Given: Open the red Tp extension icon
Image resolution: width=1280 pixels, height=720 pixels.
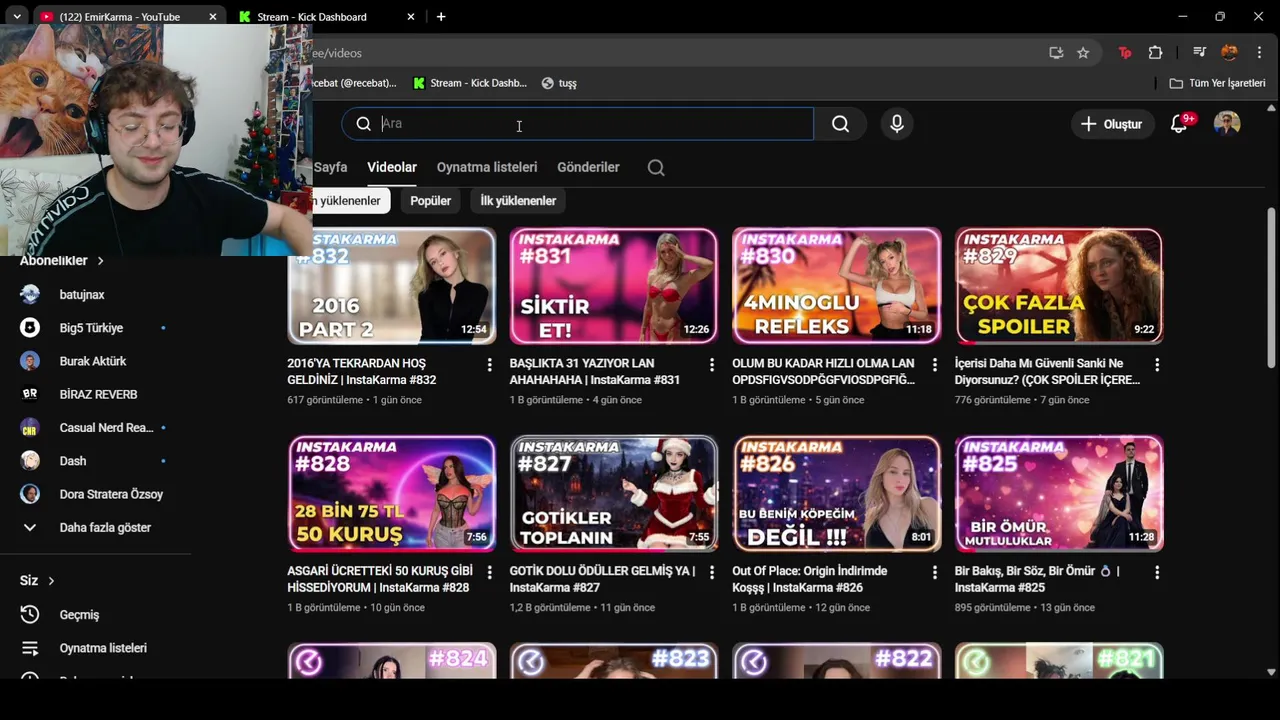Looking at the screenshot, I should tap(1125, 53).
